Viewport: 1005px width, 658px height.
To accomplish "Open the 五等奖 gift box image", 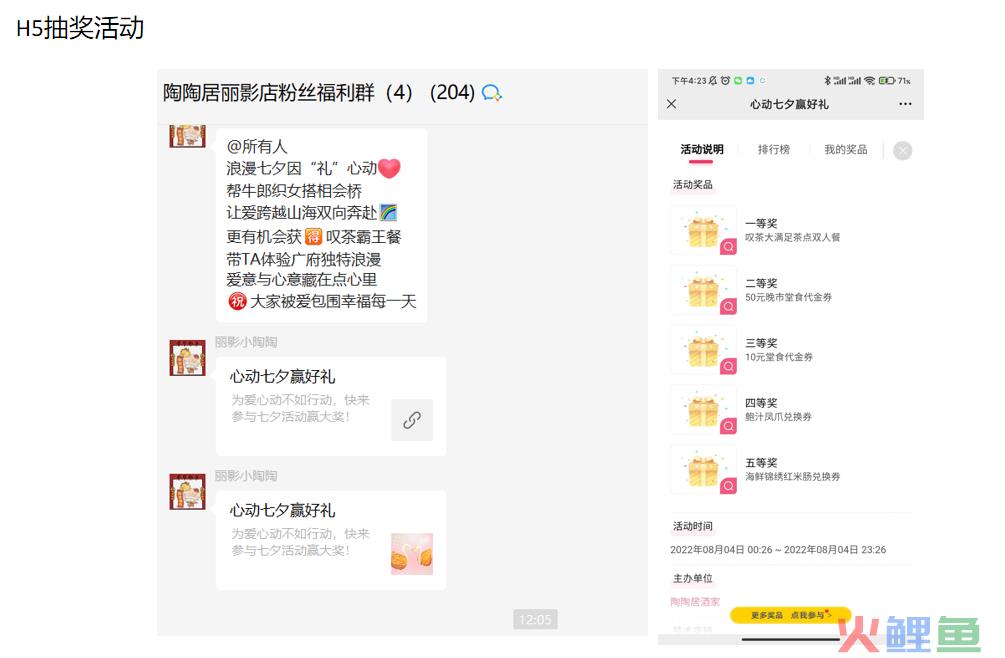I will pyautogui.click(x=703, y=469).
